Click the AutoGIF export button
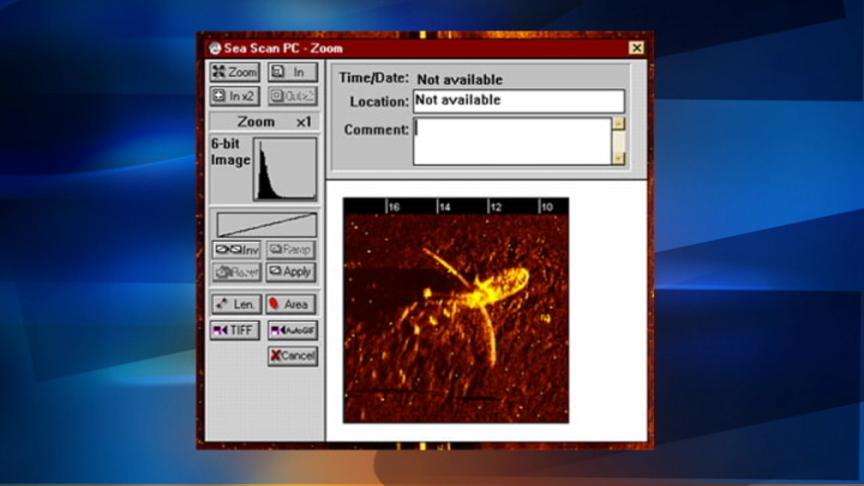Viewport: 864px width, 486px height. click(x=293, y=331)
